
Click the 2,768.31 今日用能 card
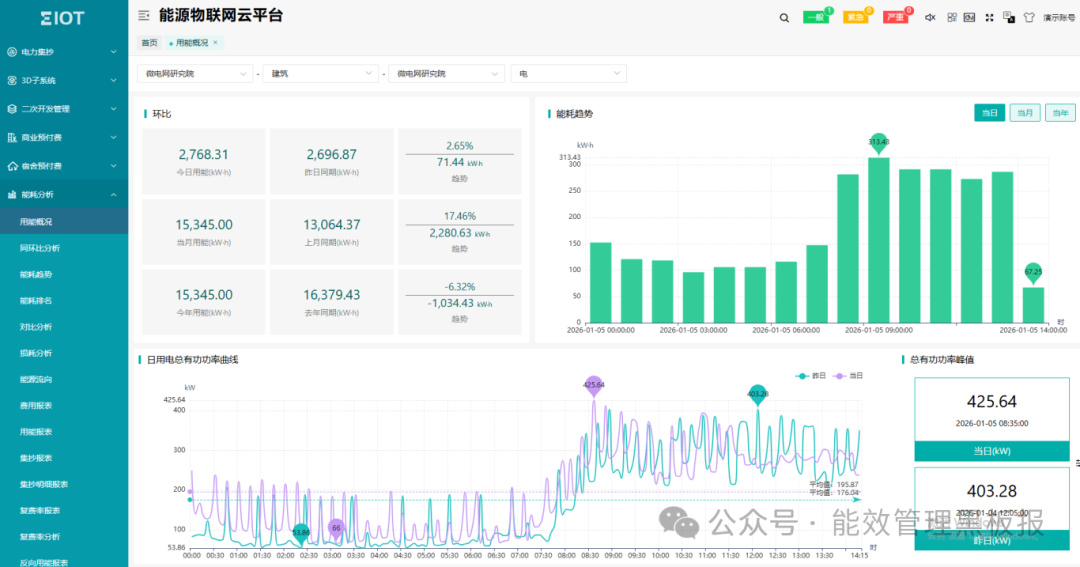pyautogui.click(x=203, y=161)
